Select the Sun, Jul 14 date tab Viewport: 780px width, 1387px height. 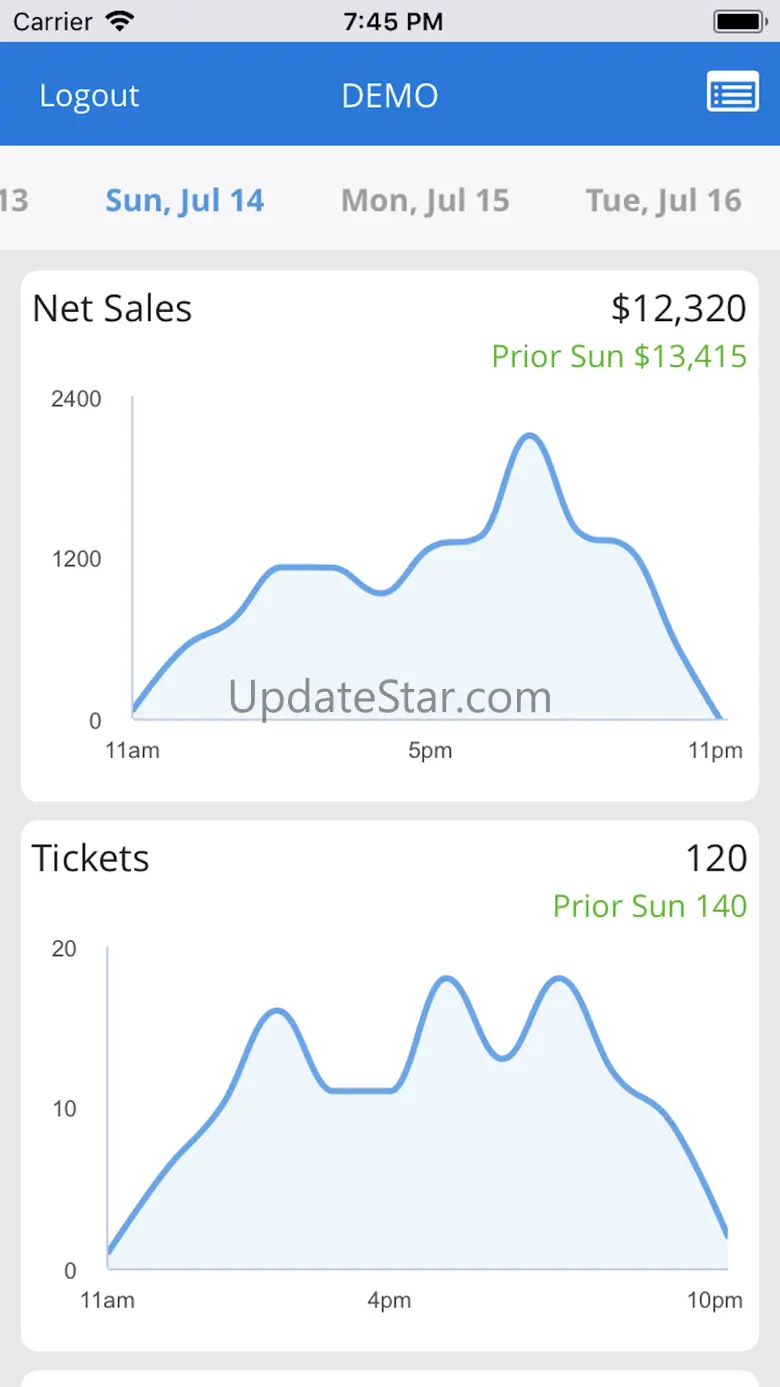185,200
